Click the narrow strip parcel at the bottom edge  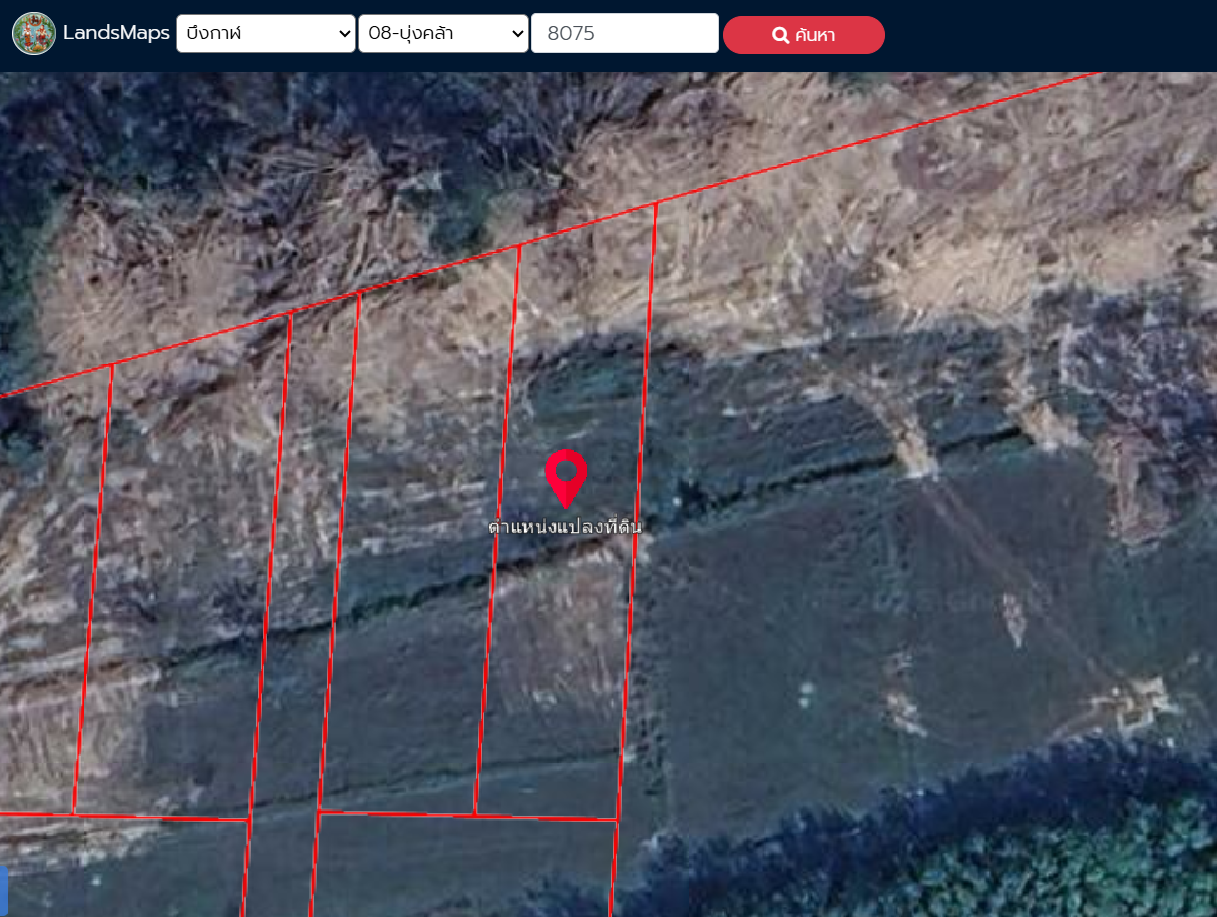coord(280,865)
